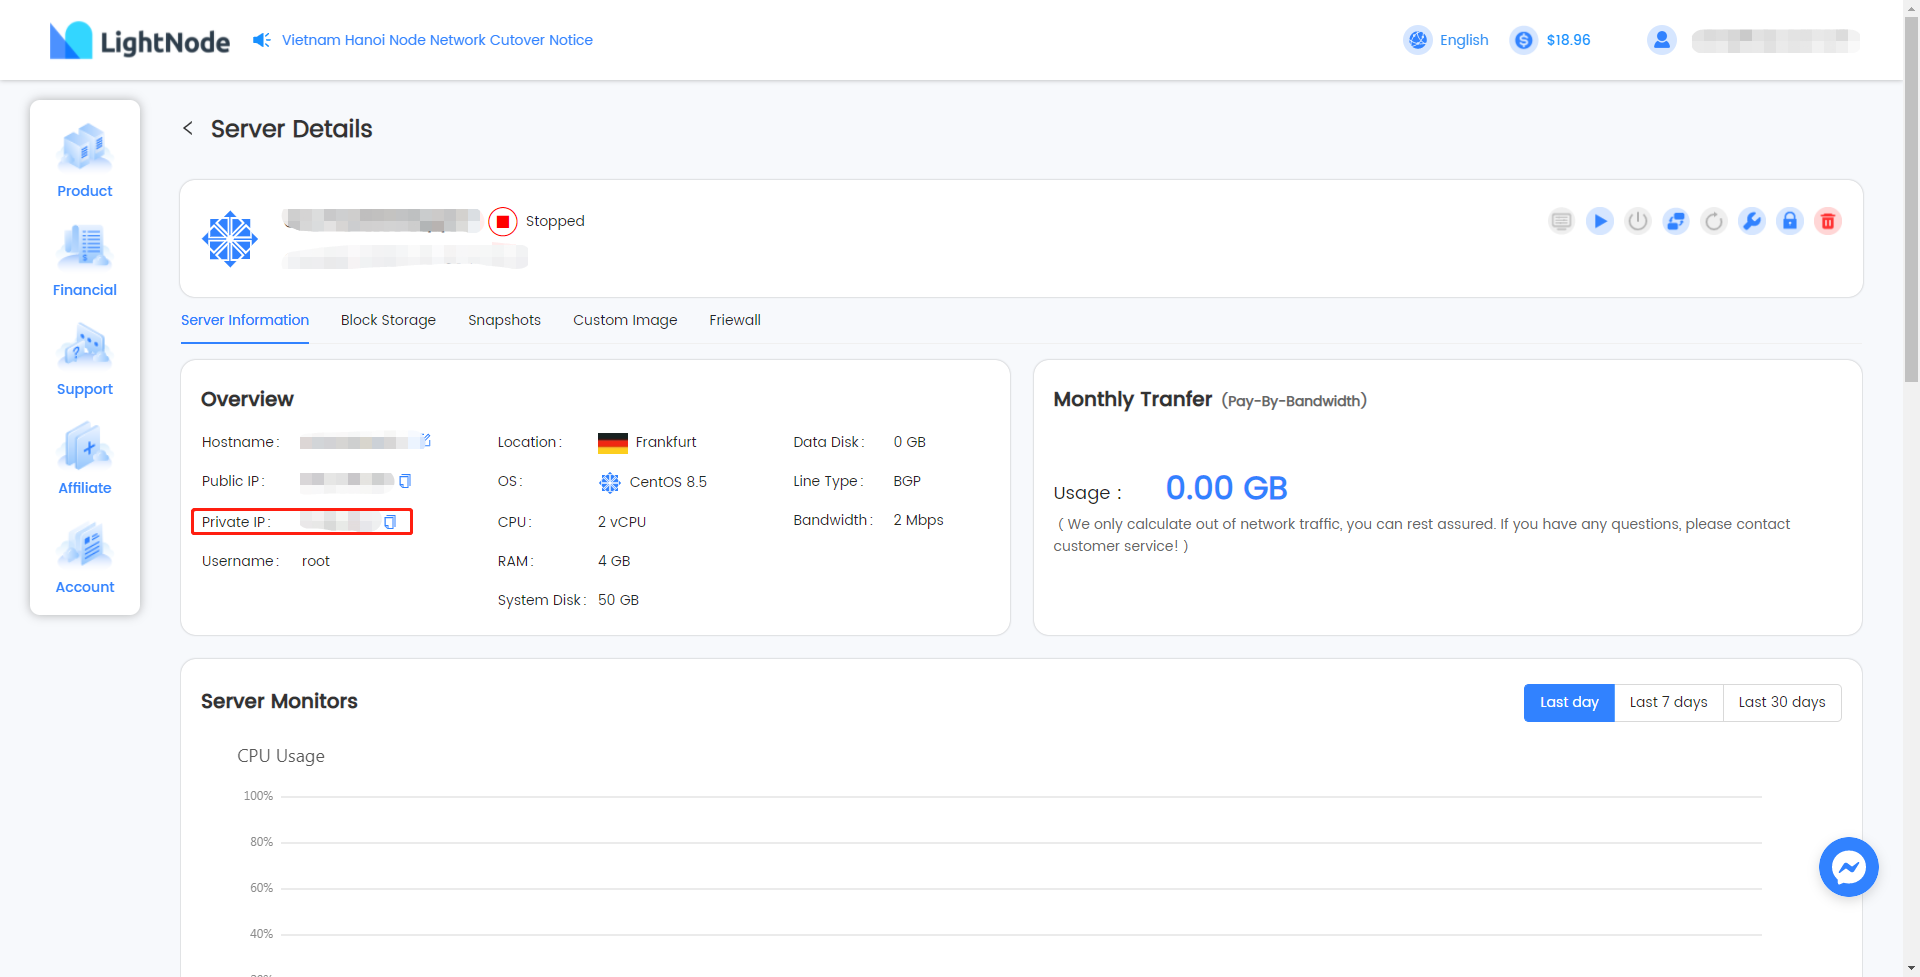Open the Support sidebar section
The width and height of the screenshot is (1920, 977).
85,359
